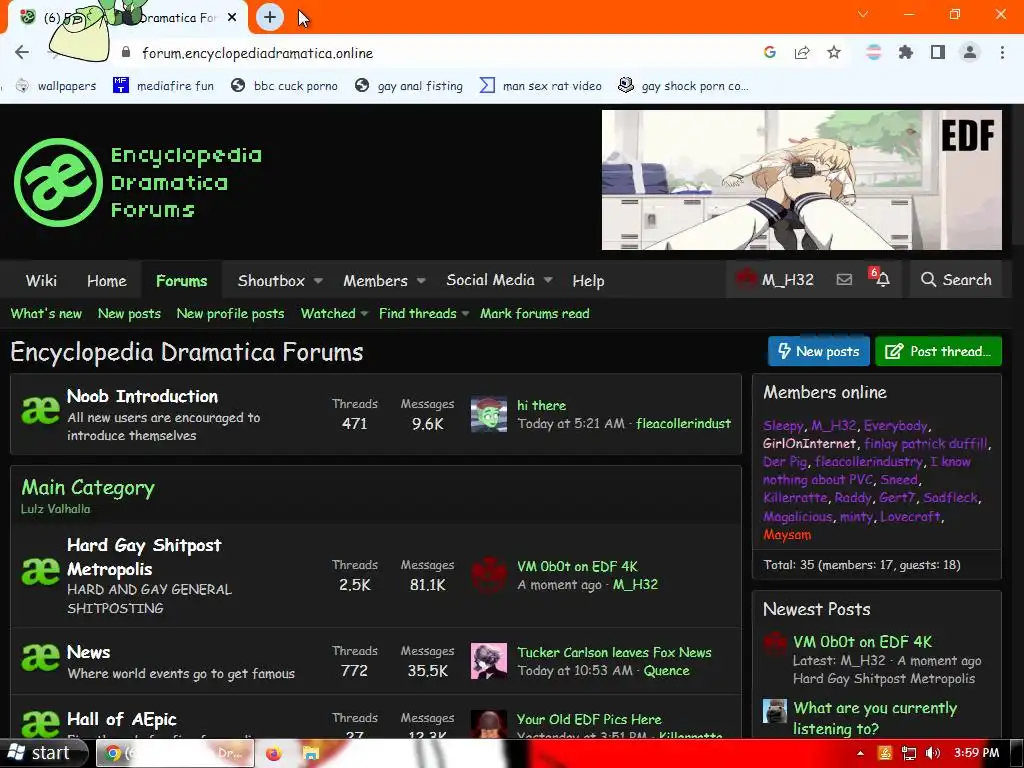Click the ae icon beside News
Viewport: 1024px width, 768px height.
pyautogui.click(x=40, y=658)
